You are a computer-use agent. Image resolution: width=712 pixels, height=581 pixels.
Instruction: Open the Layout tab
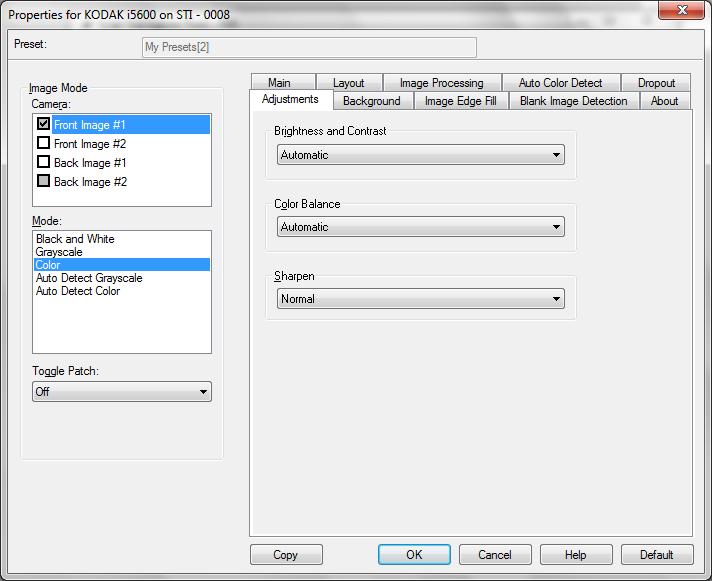click(x=349, y=82)
